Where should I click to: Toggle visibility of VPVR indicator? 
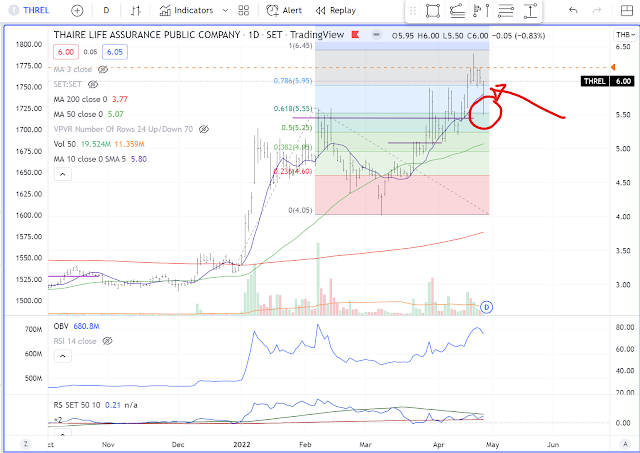(204, 129)
